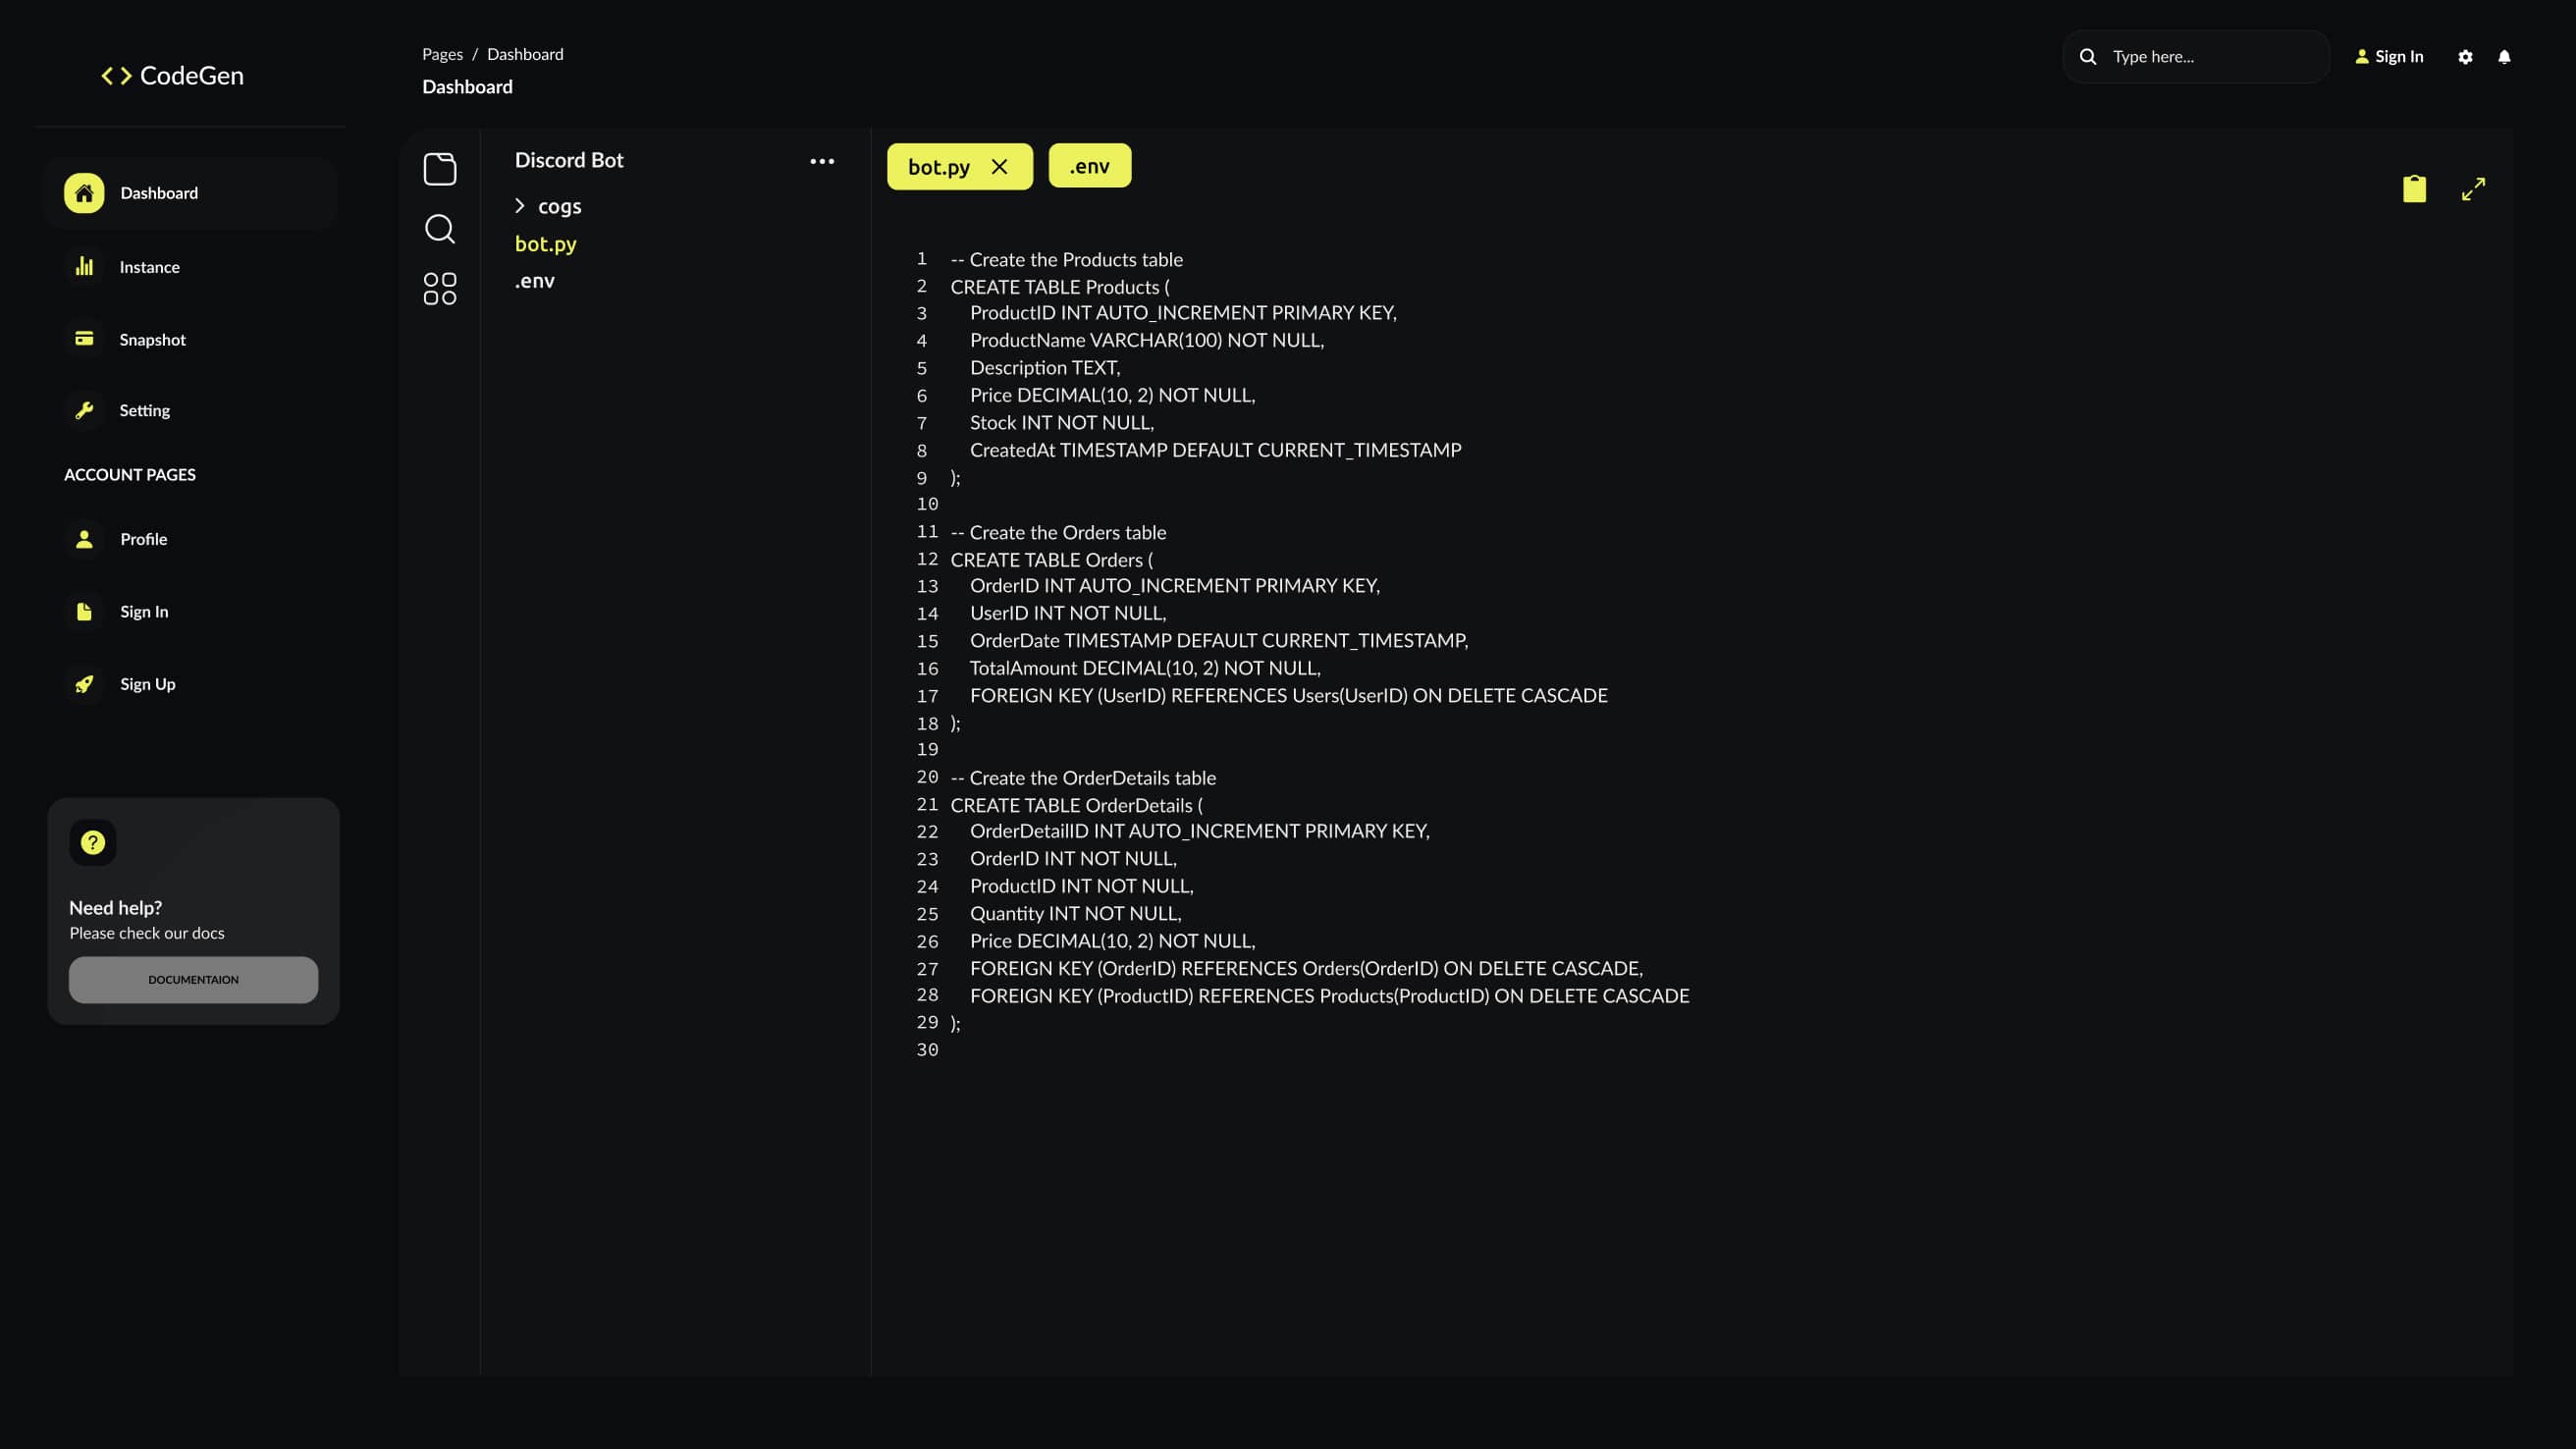Click line 12 CREATE TABLE Orders
Viewport: 2576px width, 1449px height.
coord(1052,560)
